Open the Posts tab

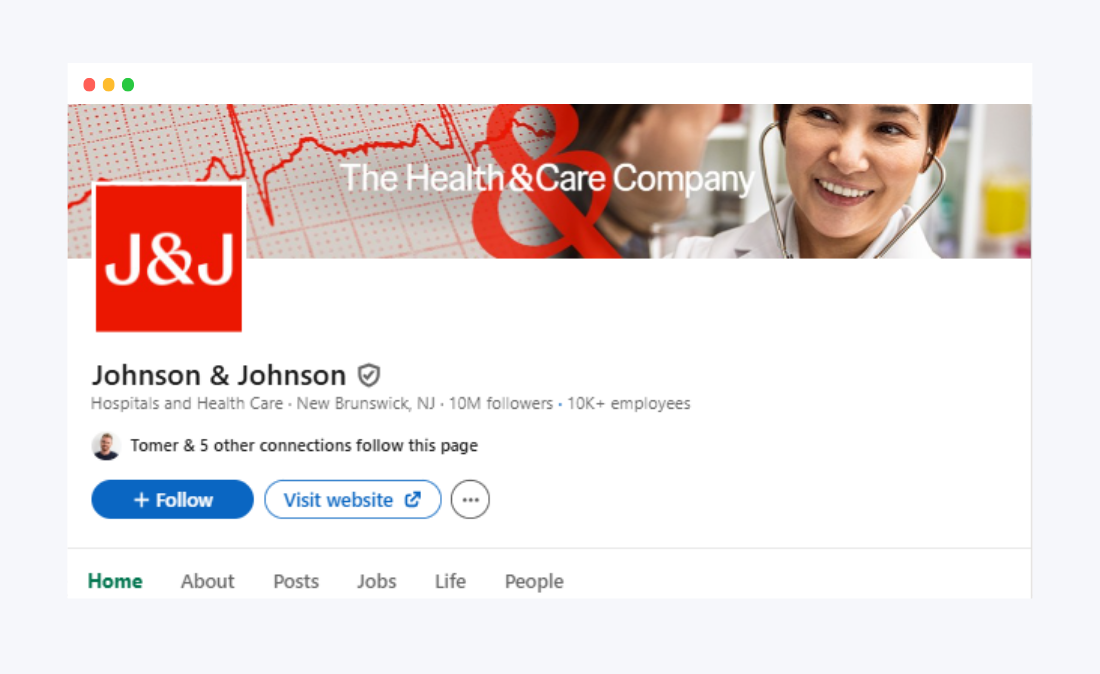coord(296,581)
